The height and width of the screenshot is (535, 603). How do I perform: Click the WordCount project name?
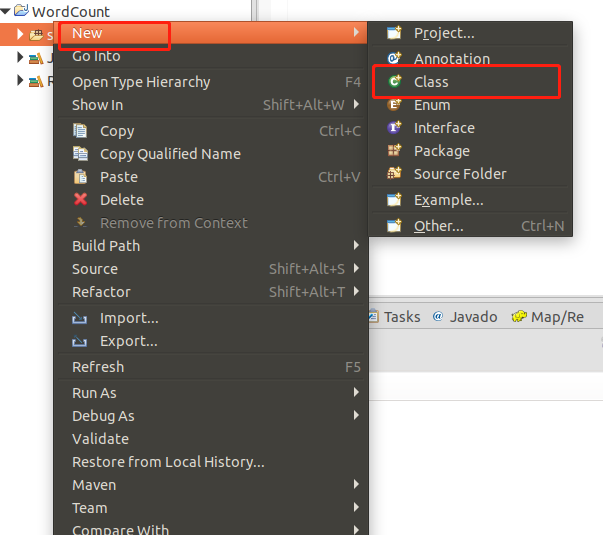coord(71,12)
